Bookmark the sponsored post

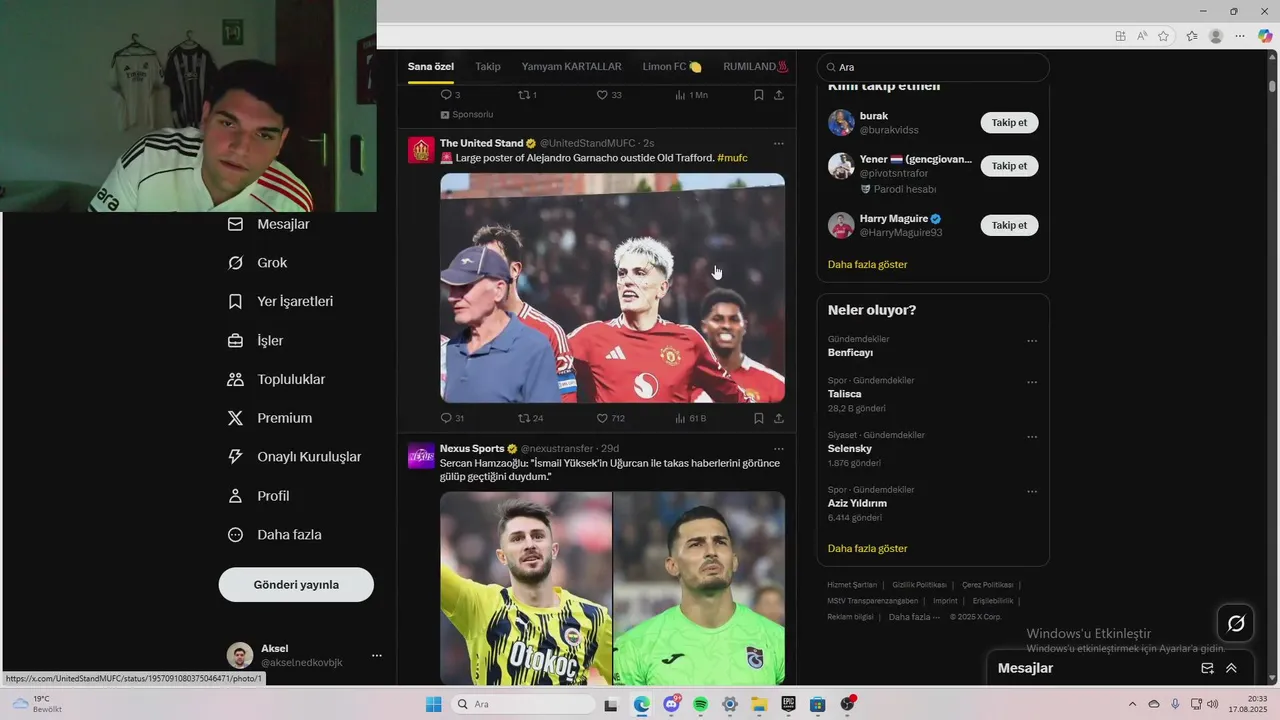point(759,95)
